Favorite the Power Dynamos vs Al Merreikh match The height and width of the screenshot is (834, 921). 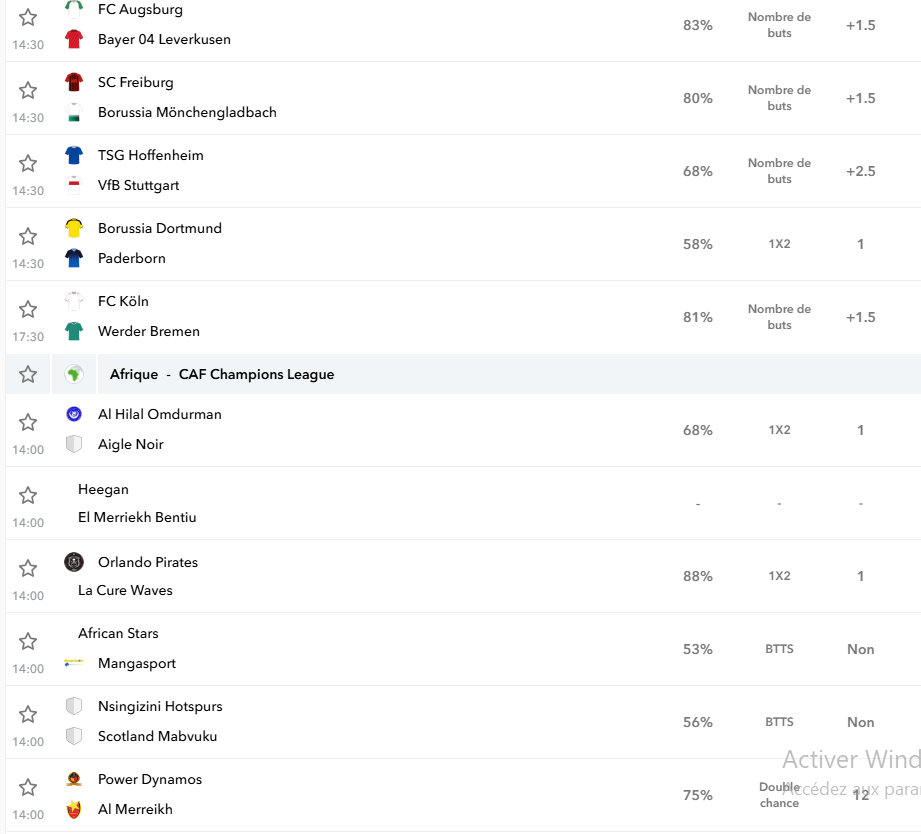28,787
